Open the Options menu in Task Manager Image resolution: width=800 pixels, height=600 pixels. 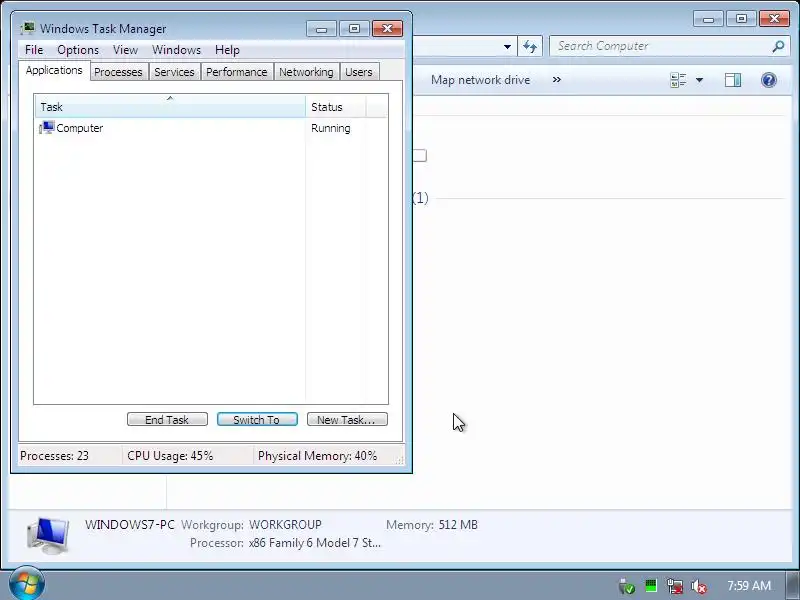tap(78, 50)
